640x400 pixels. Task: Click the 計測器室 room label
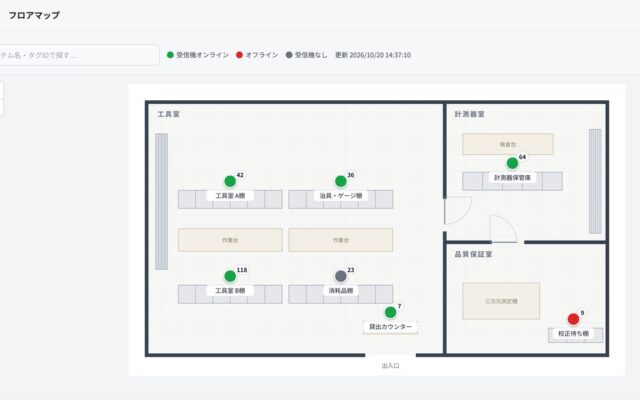[470, 114]
